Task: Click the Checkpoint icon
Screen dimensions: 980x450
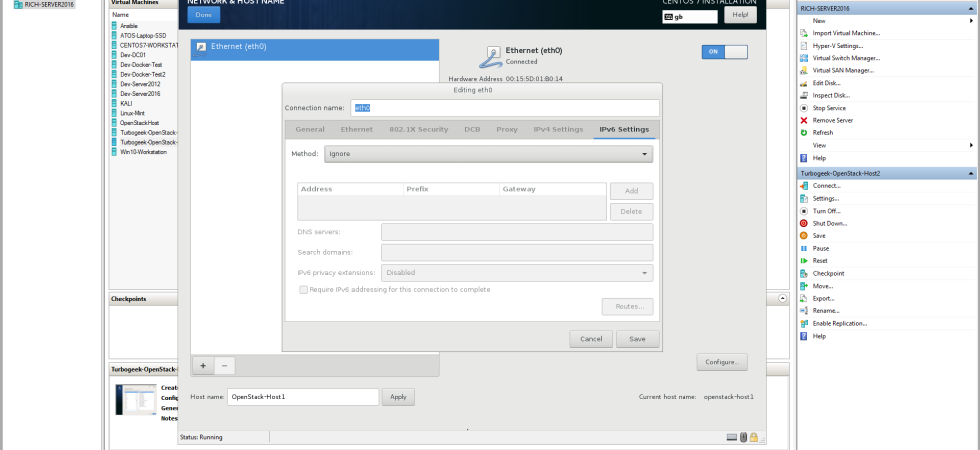Action: [804, 273]
